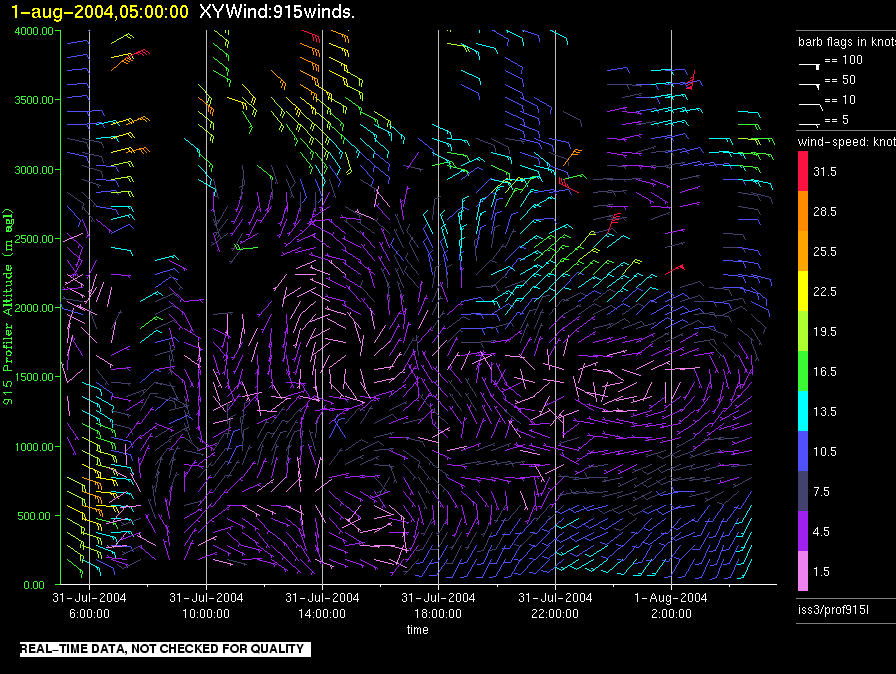The width and height of the screenshot is (896, 674).
Task: Click the 500.00 altitude axis label
Action: click(34, 516)
